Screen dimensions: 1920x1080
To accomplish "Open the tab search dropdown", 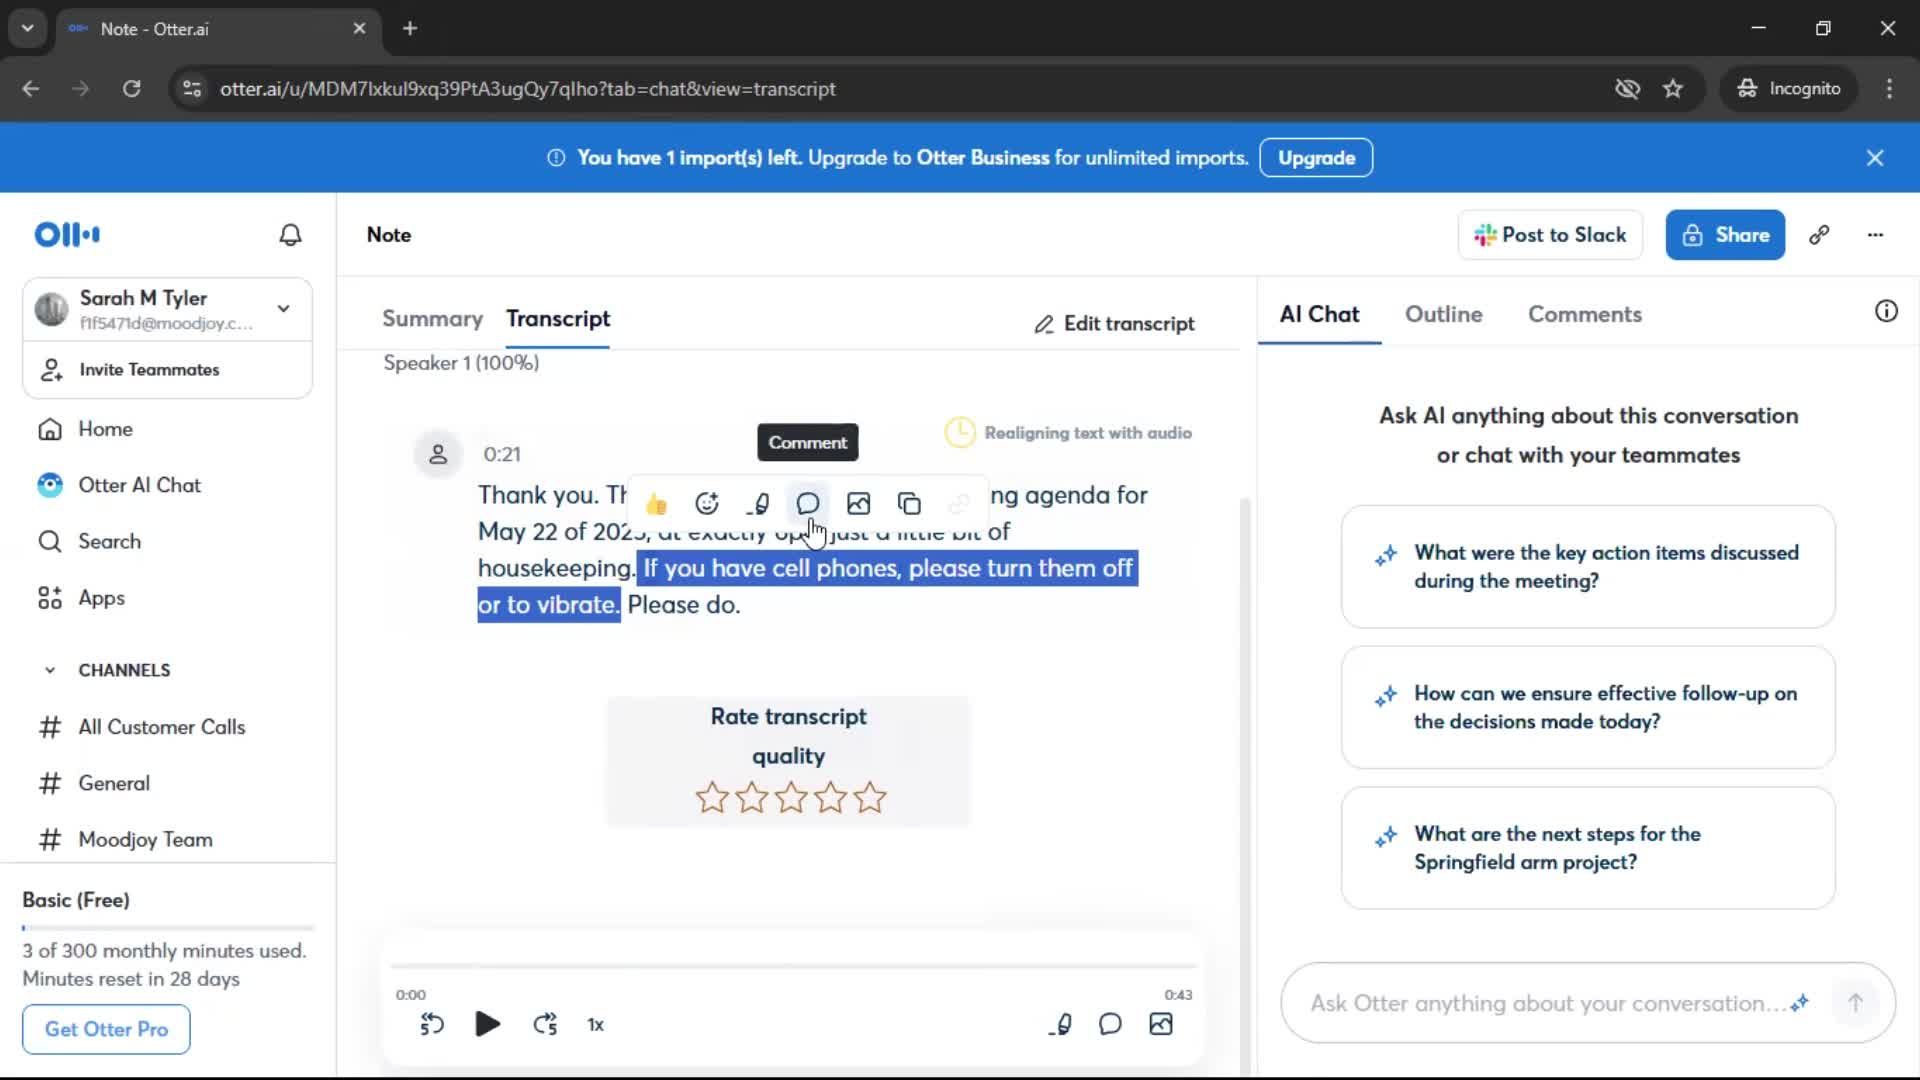I will click(28, 28).
